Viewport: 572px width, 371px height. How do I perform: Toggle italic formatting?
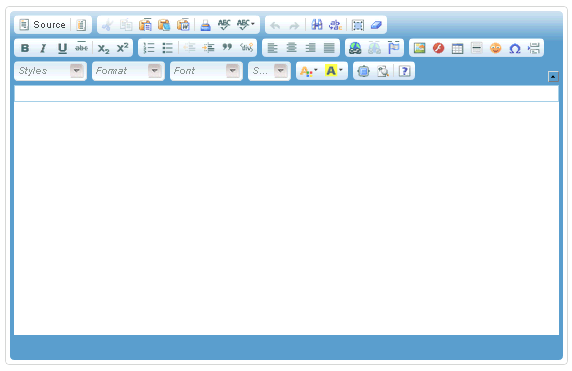click(x=43, y=48)
